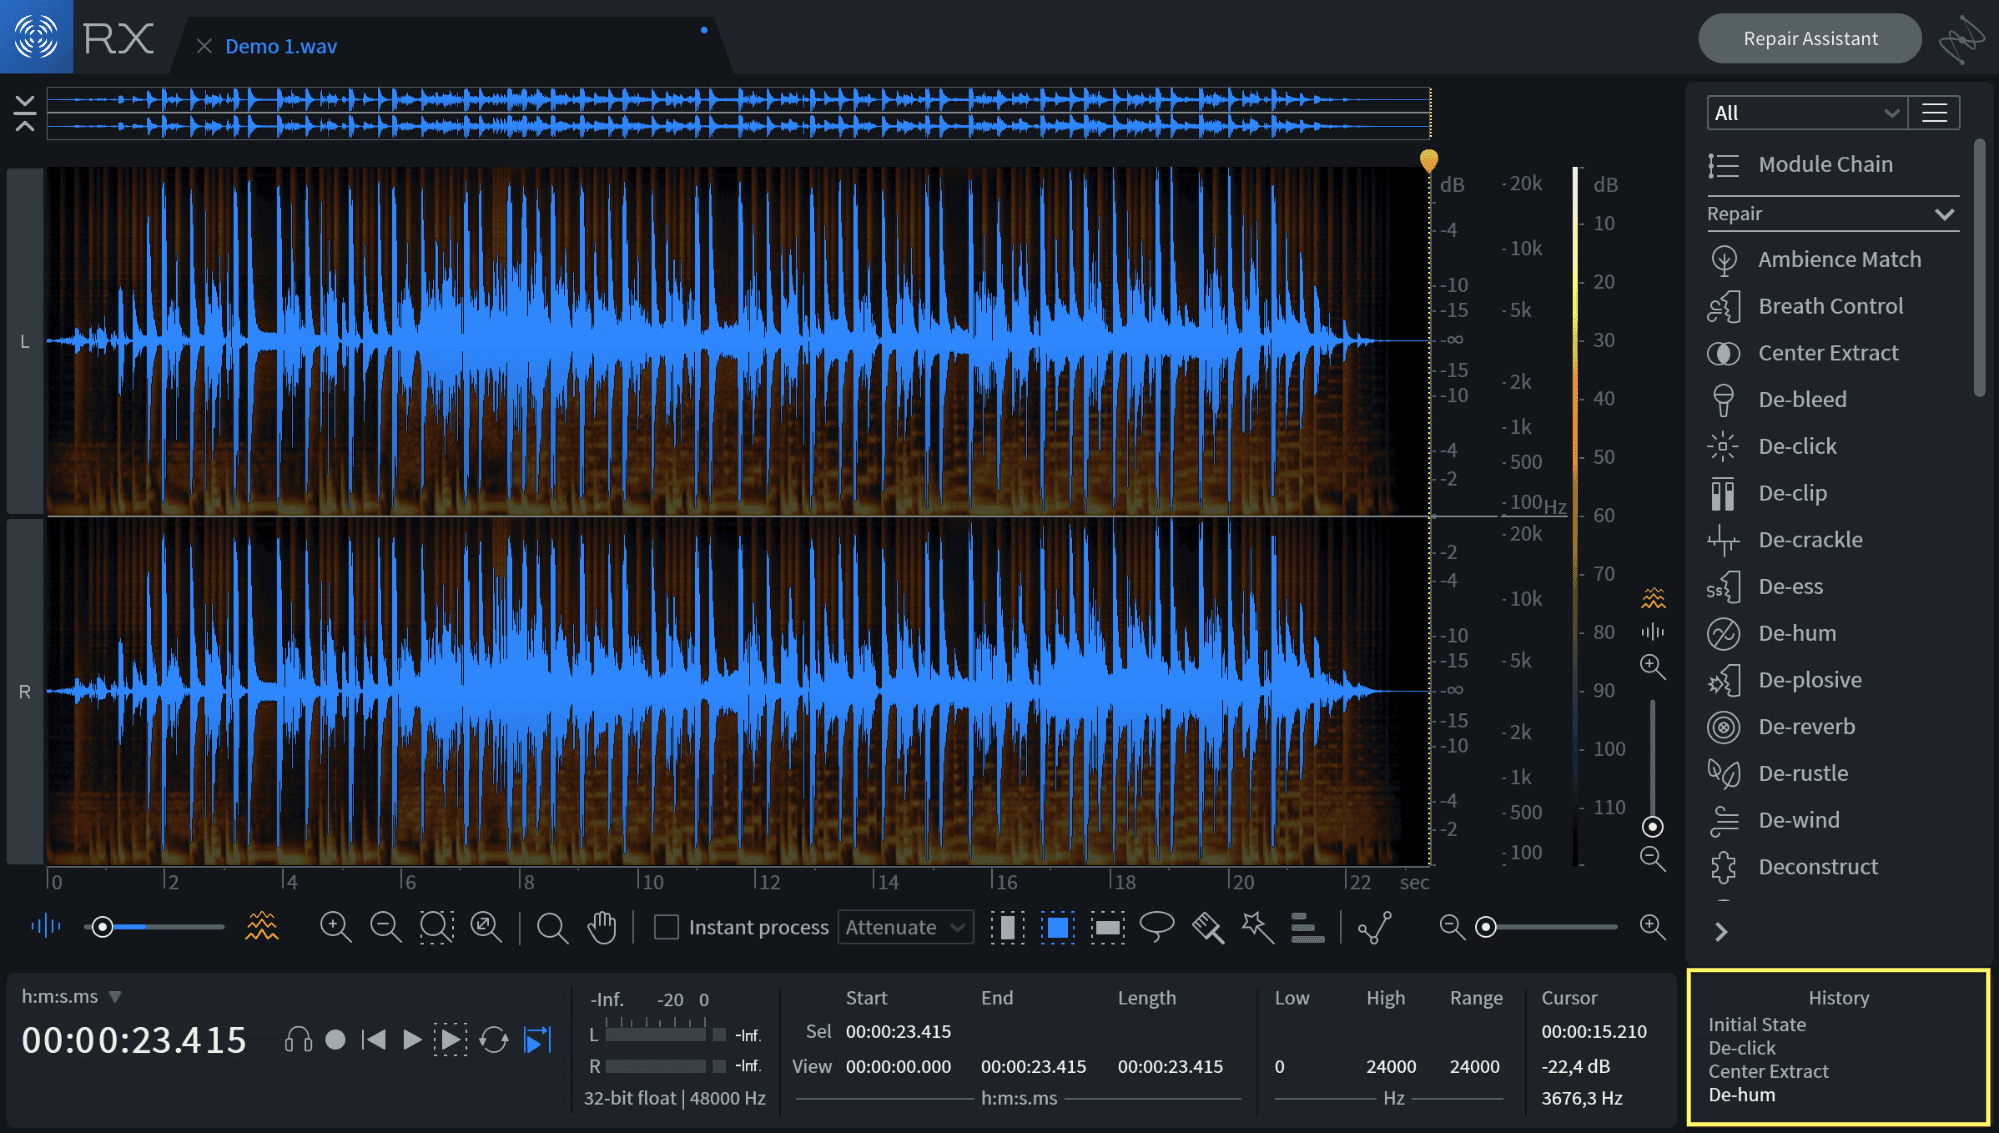1999x1133 pixels.
Task: Click the De-hum module icon
Action: coord(1723,633)
